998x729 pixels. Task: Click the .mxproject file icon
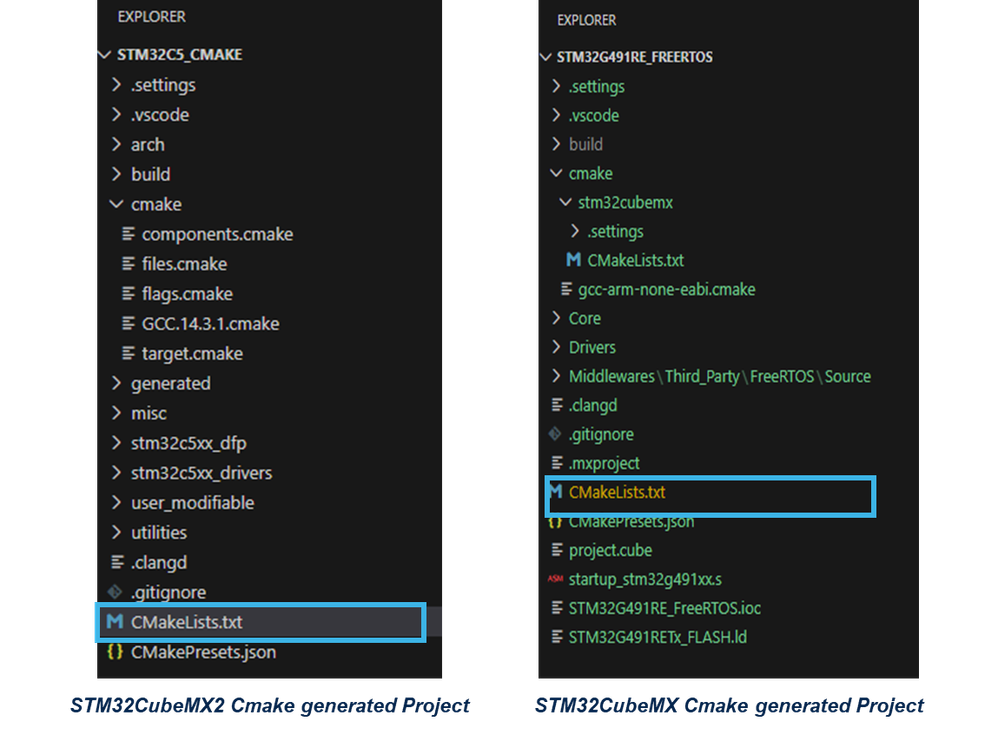click(557, 463)
